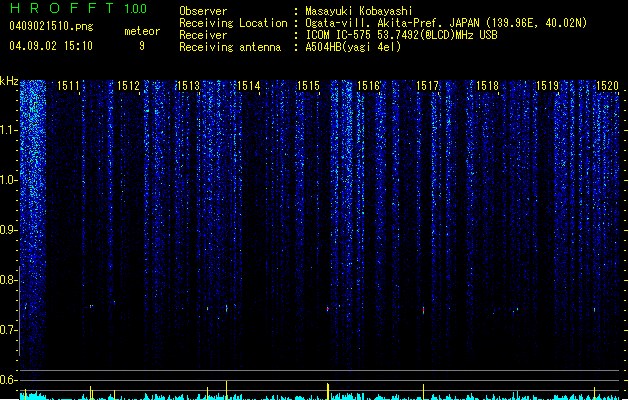This screenshot has height=400, width=629.
Task: Click the 0.9 frequency axis label
Action: 9,230
